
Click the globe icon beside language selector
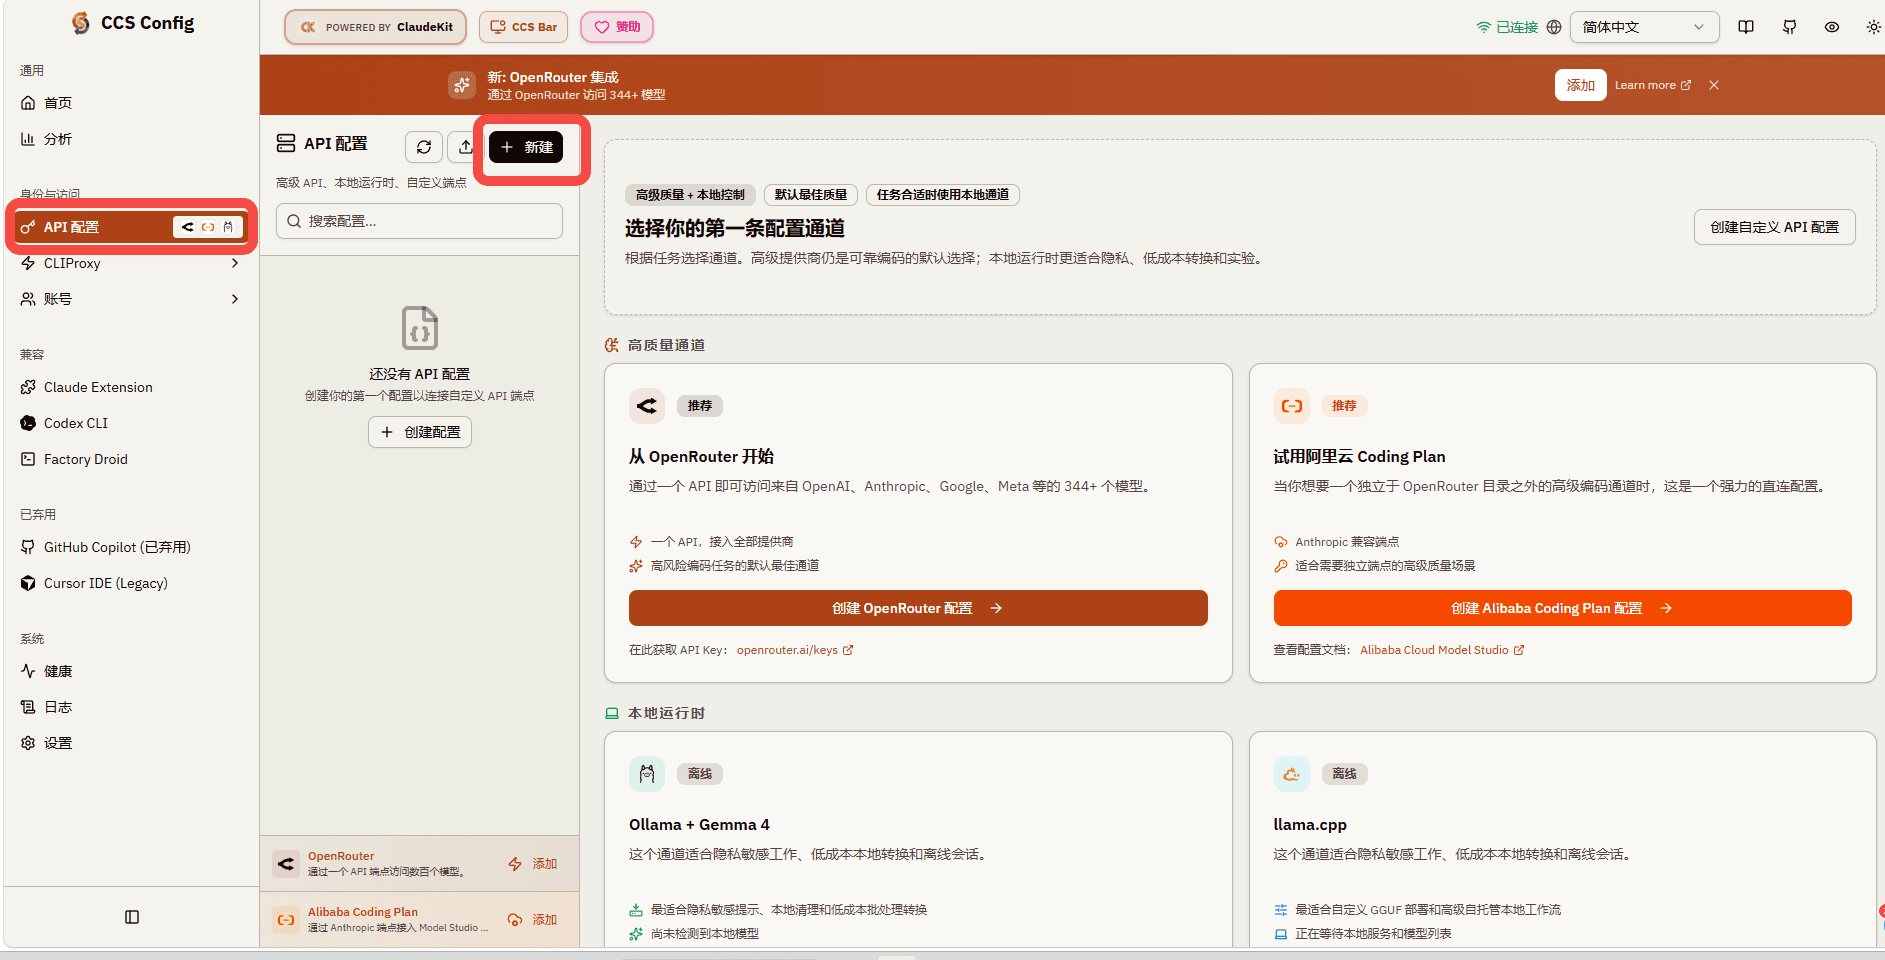point(1554,27)
